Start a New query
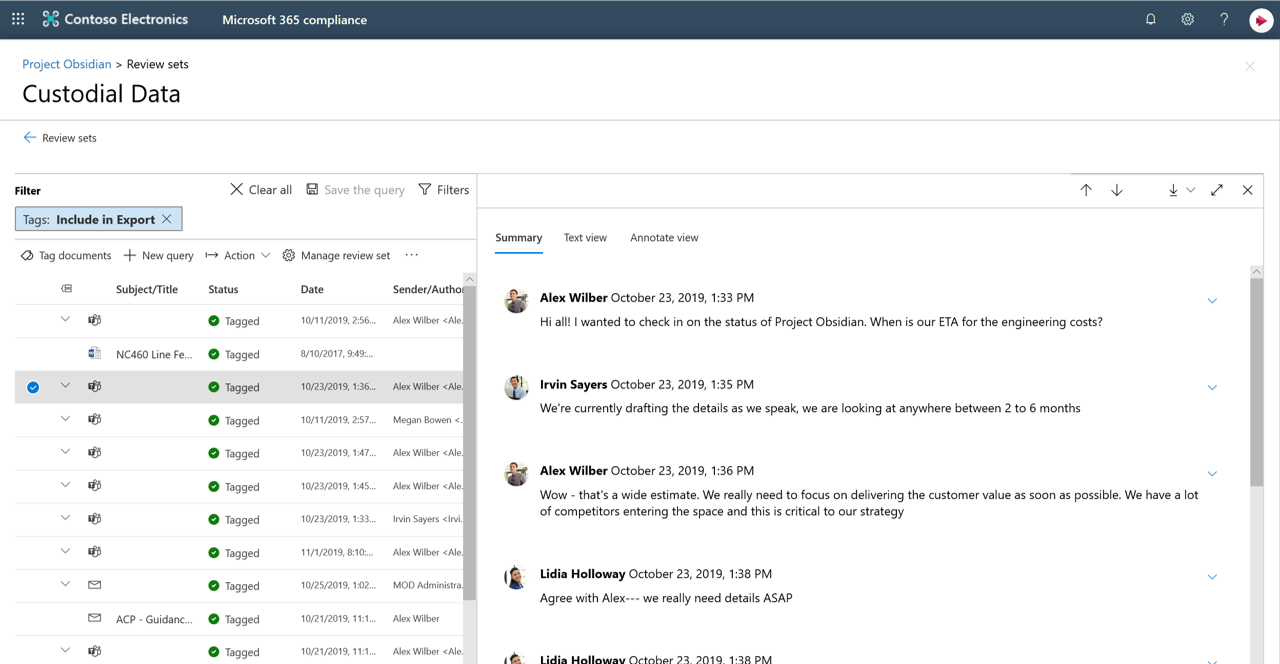The width and height of the screenshot is (1280, 664). pyautogui.click(x=158, y=255)
